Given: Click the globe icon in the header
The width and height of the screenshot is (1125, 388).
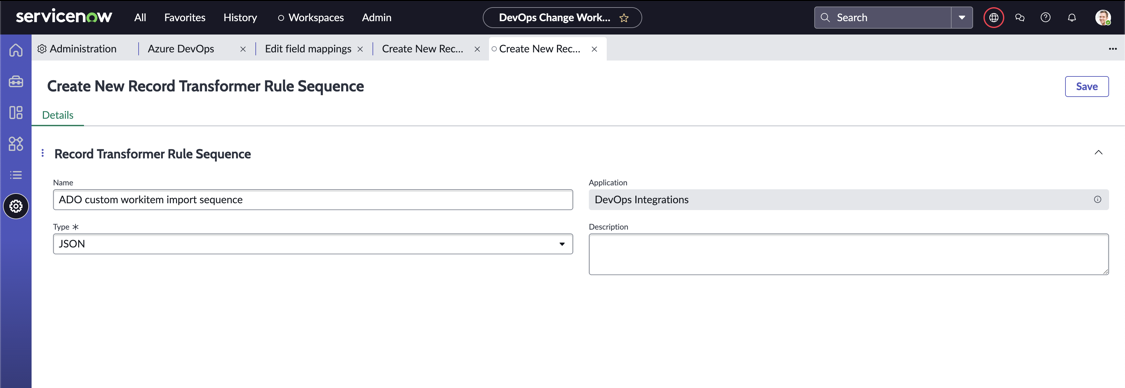Looking at the screenshot, I should pos(994,17).
